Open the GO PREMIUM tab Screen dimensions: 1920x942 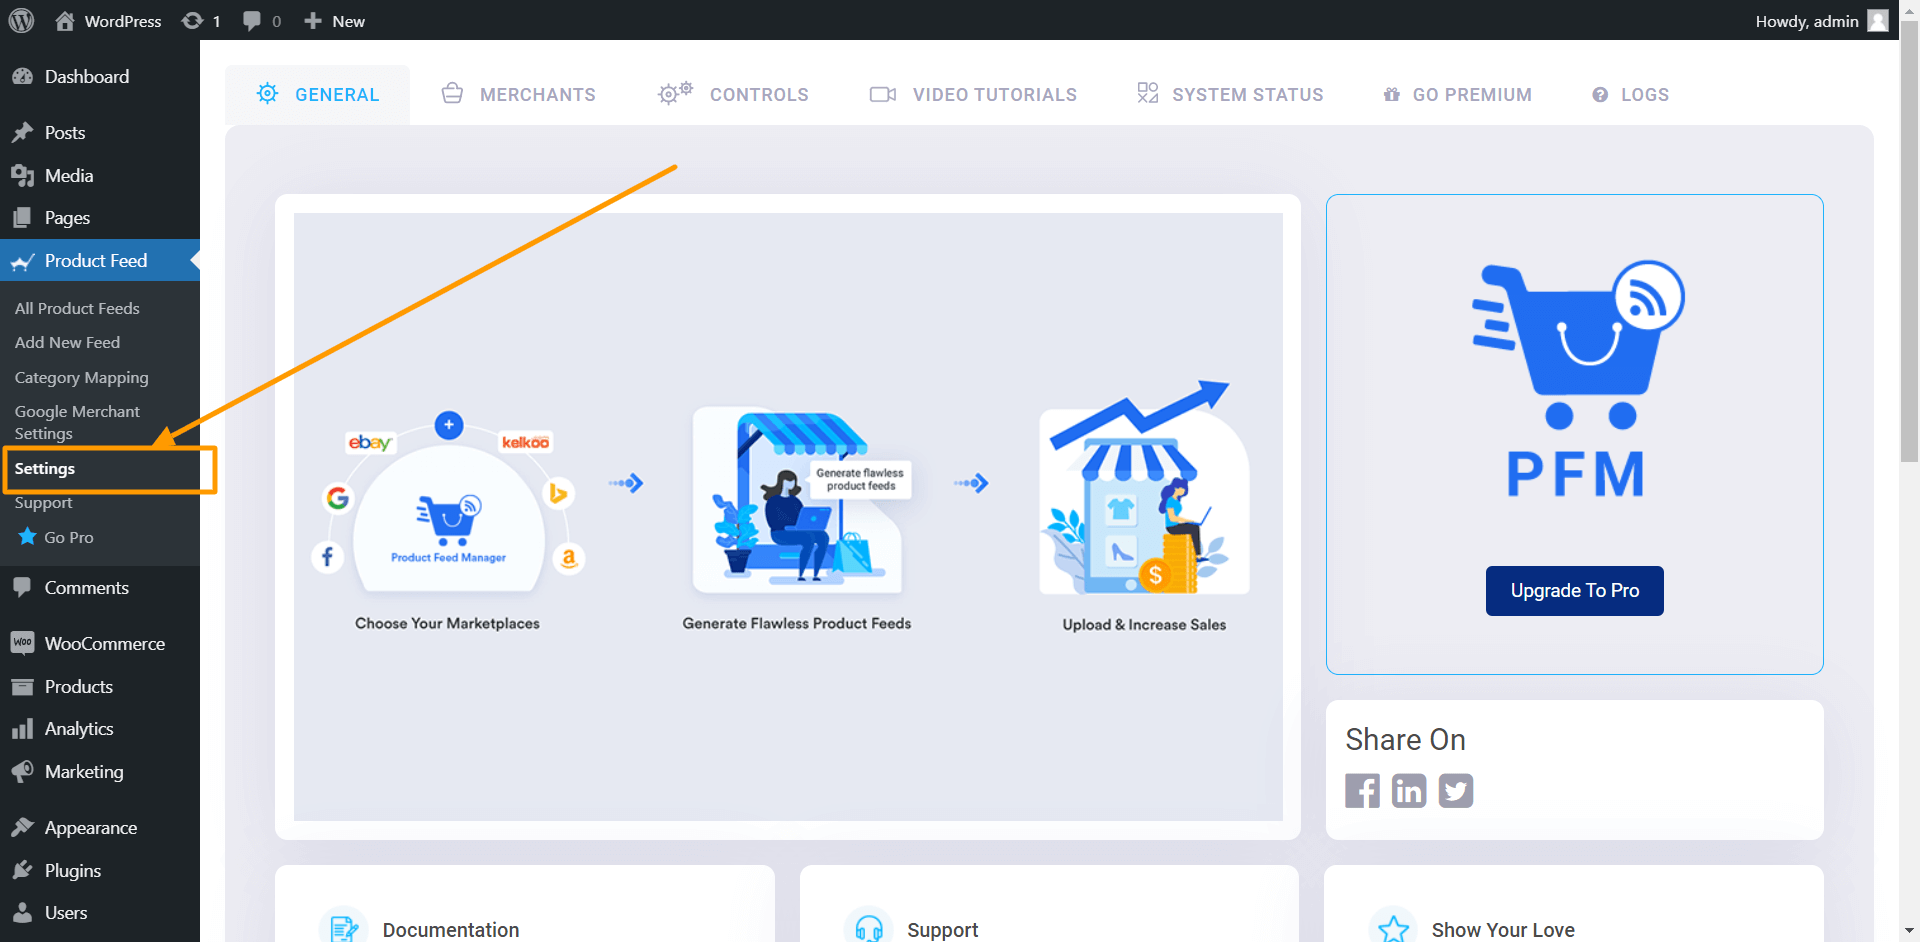pyautogui.click(x=1457, y=94)
